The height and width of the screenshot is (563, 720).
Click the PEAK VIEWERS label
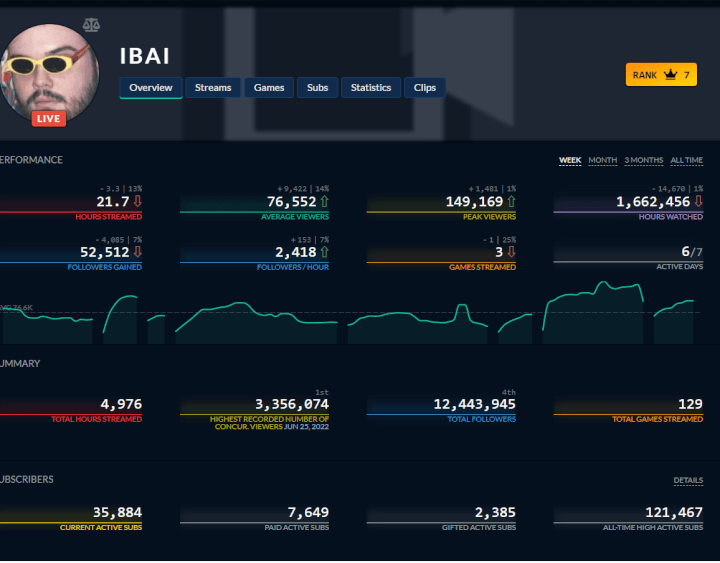click(489, 217)
